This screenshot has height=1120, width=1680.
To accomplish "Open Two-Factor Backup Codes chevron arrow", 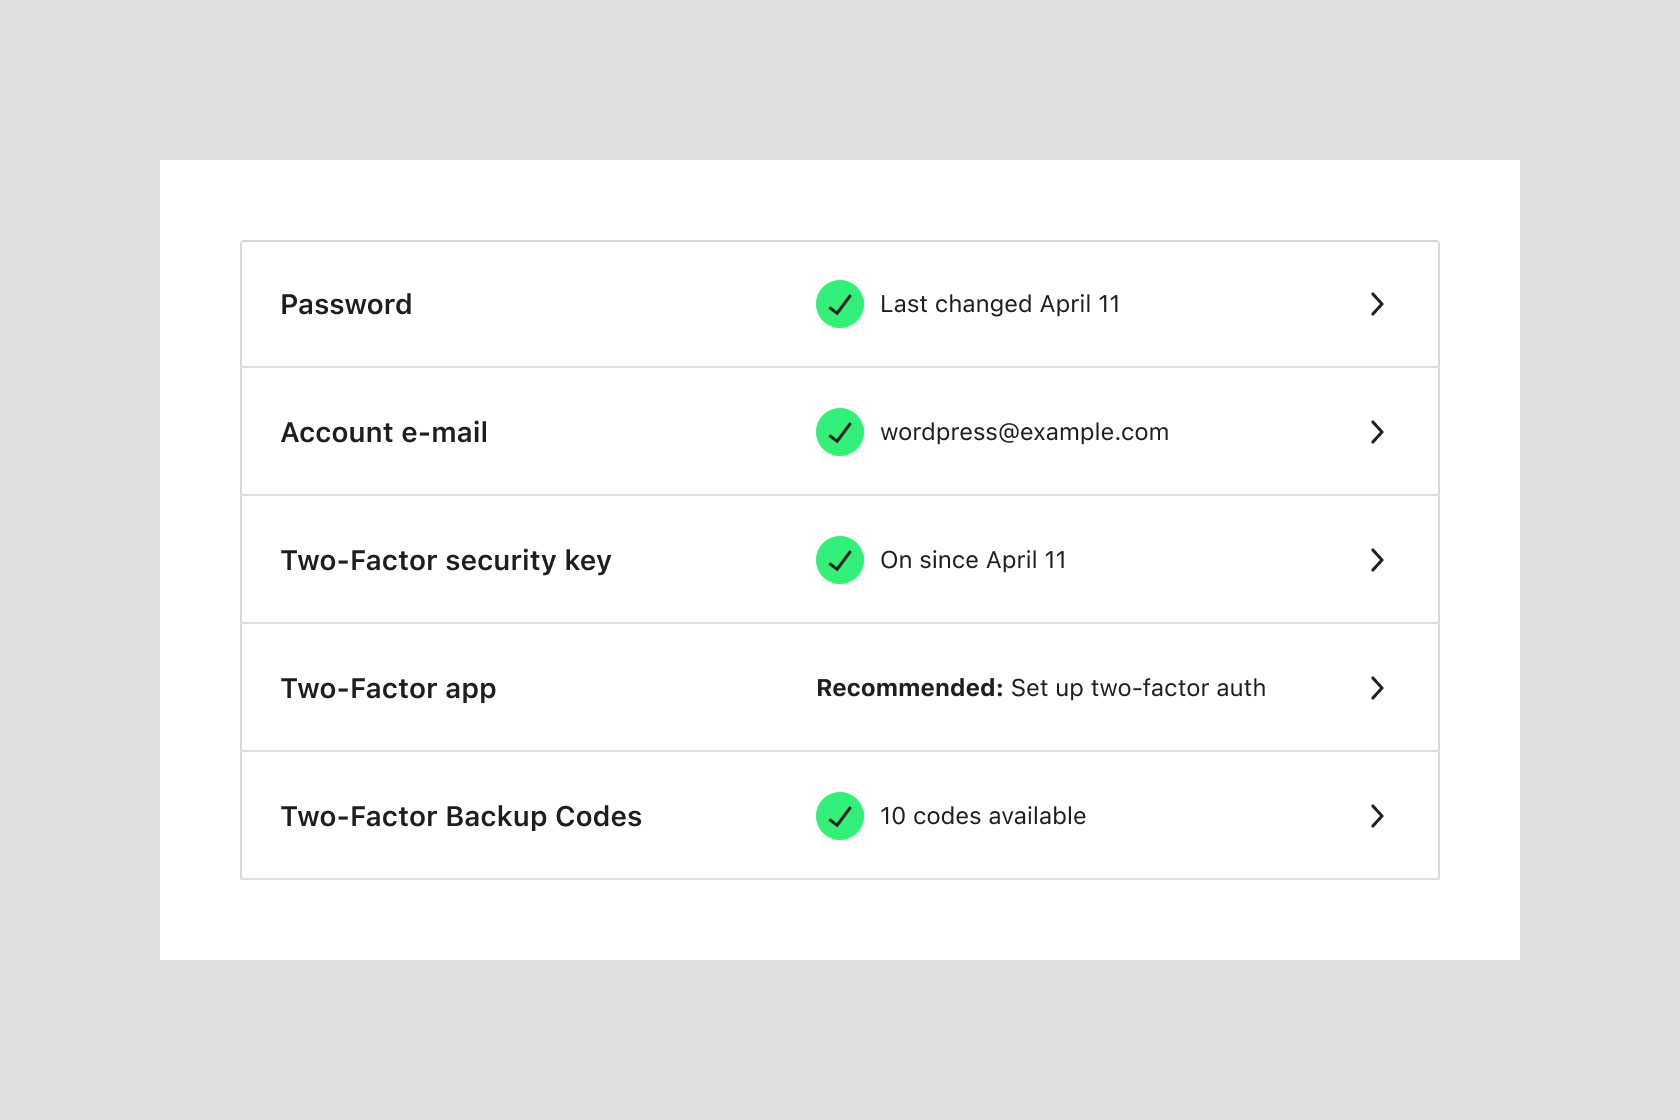I will click(x=1377, y=816).
